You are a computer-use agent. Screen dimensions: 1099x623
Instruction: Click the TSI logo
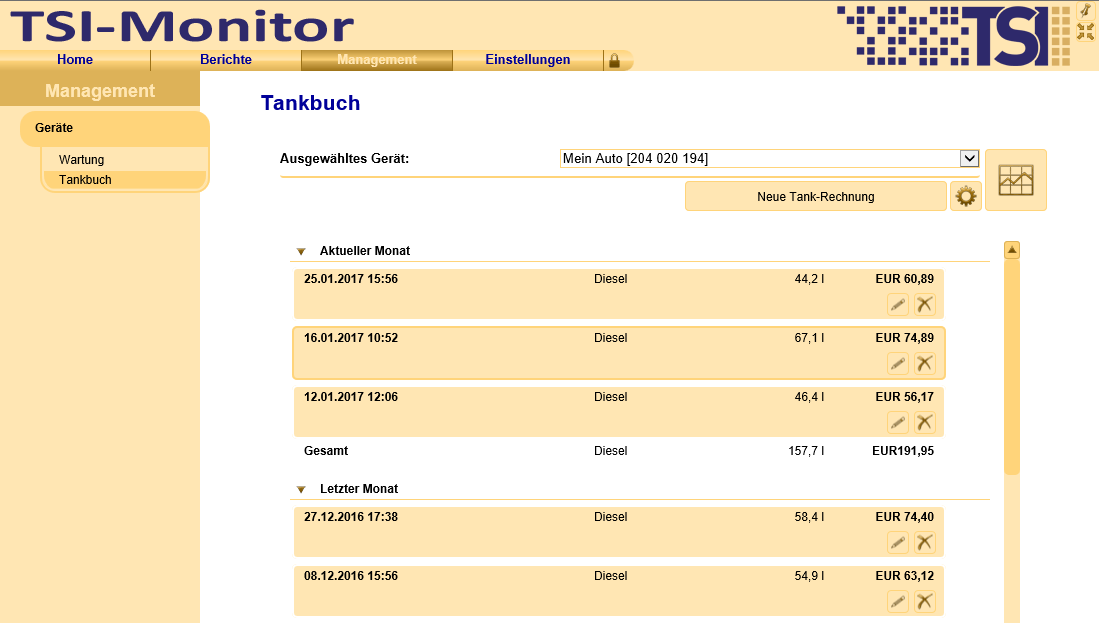click(x=953, y=35)
